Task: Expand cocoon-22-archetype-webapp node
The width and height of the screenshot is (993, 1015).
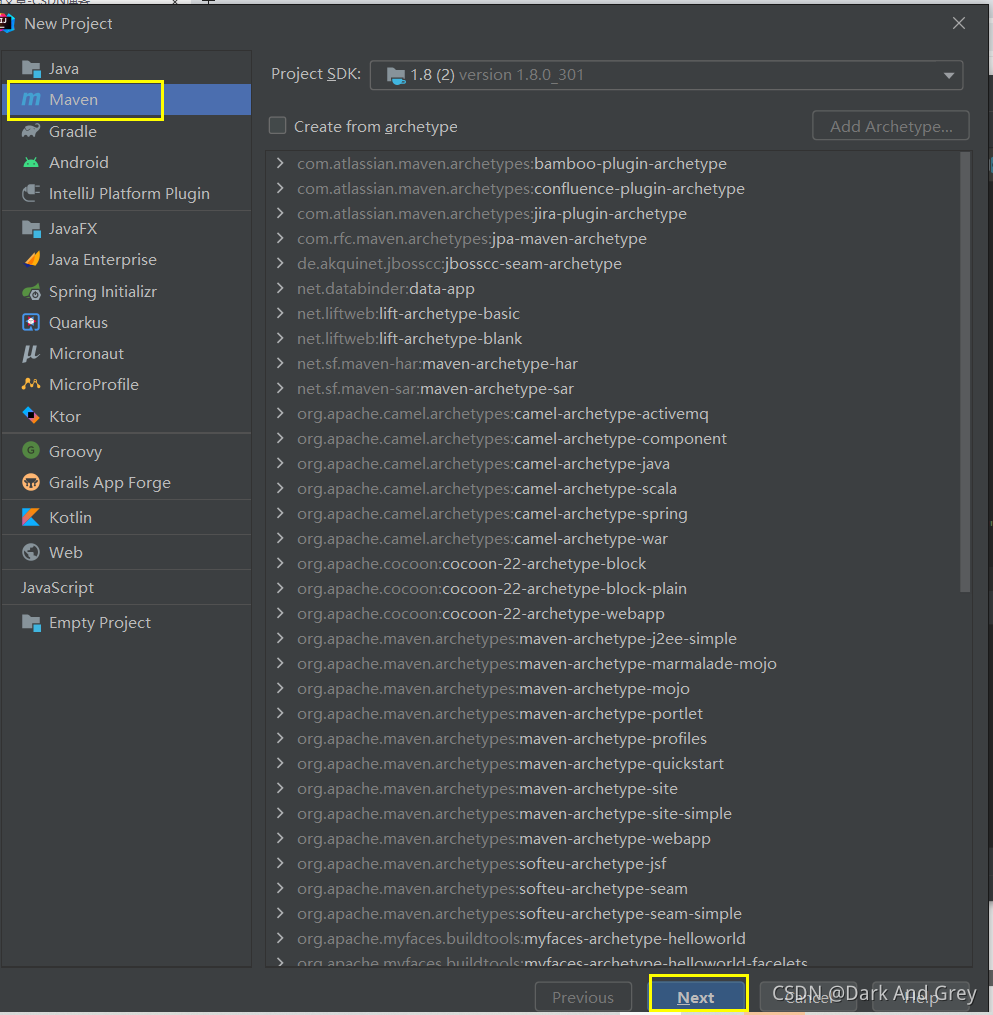Action: (280, 613)
